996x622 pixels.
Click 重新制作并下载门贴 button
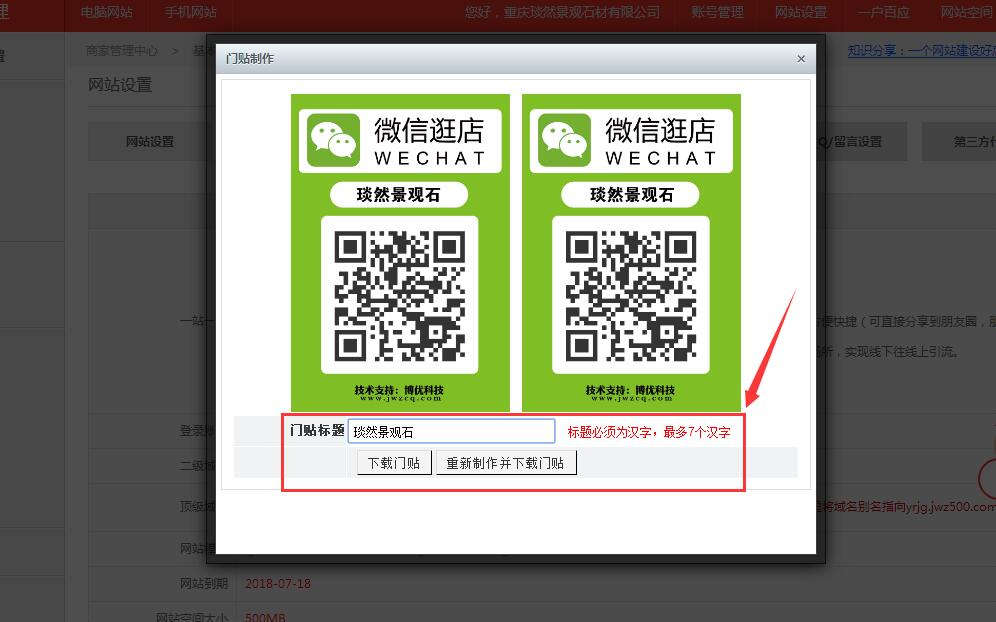point(506,463)
